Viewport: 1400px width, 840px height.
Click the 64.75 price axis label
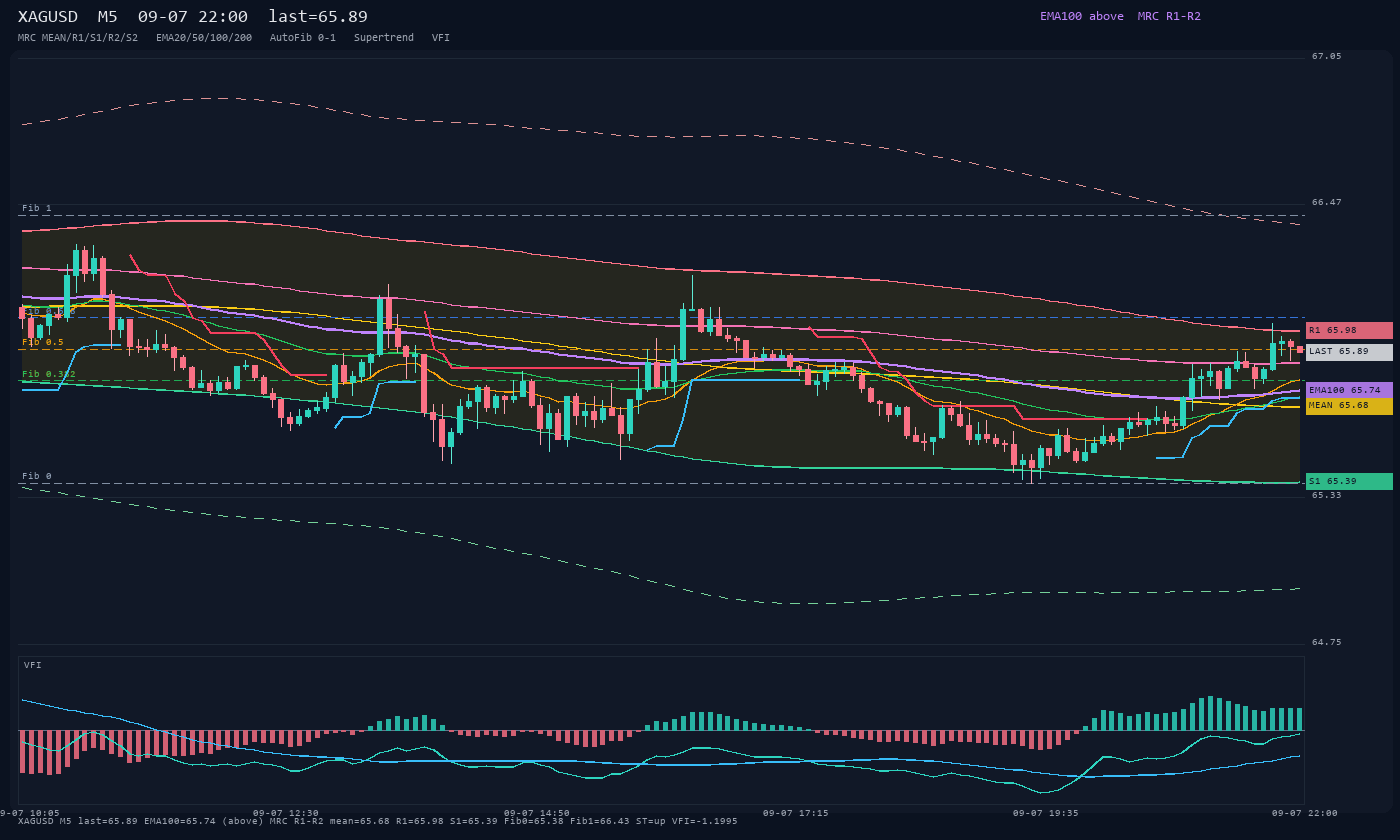pos(1327,642)
